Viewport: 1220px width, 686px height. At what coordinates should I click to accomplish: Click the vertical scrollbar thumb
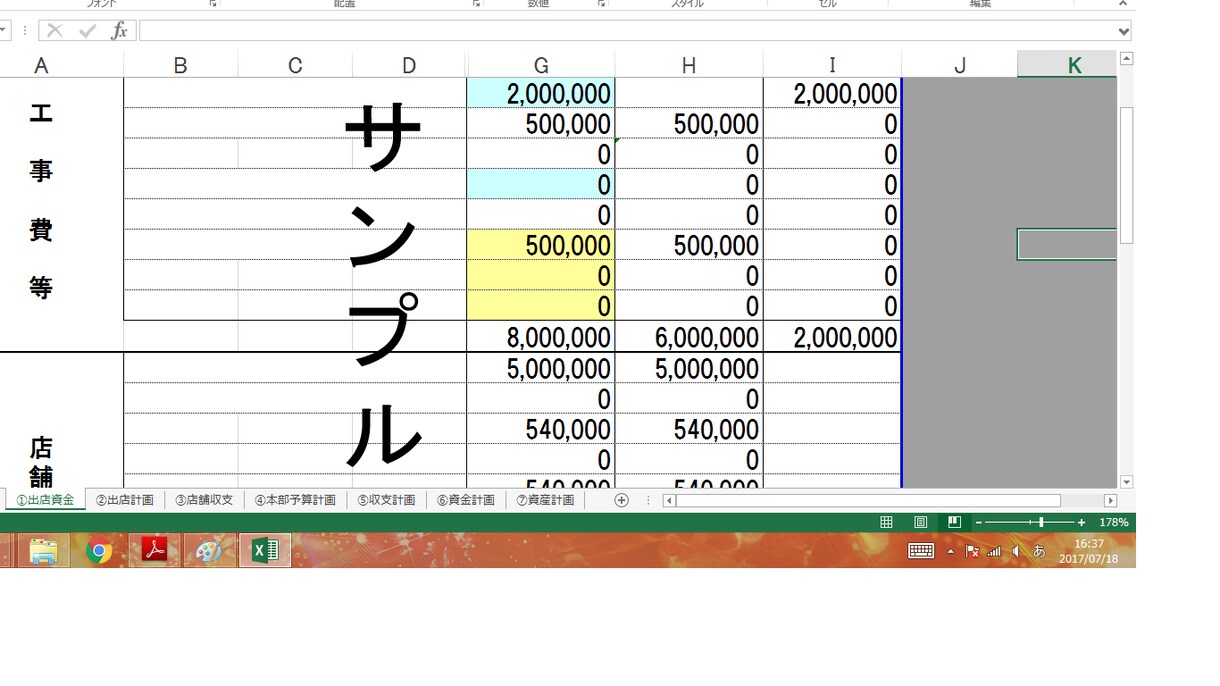(x=1127, y=175)
